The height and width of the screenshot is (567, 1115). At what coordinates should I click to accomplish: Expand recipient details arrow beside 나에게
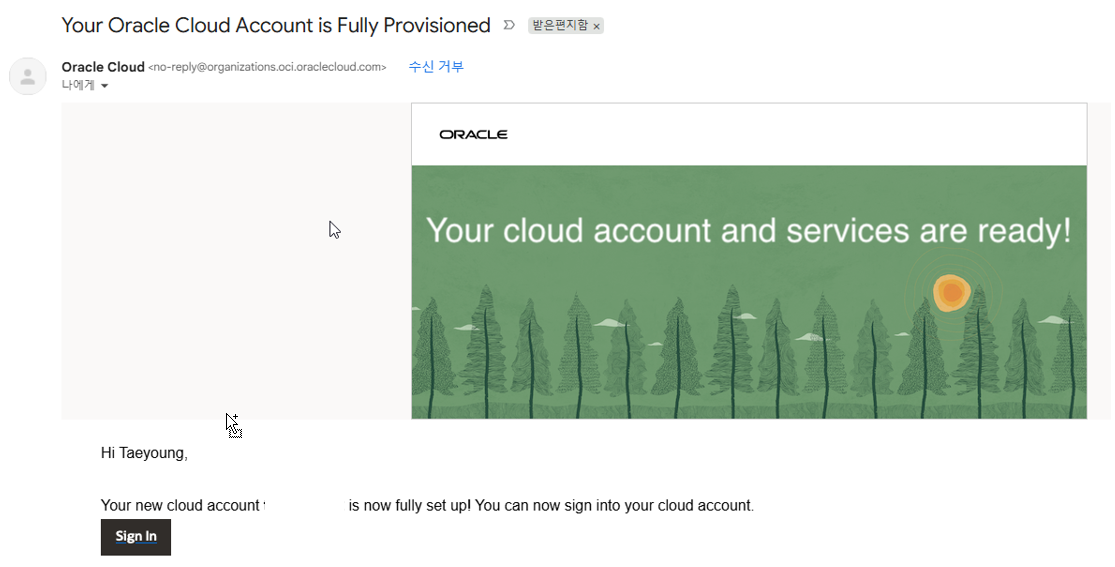tap(105, 86)
